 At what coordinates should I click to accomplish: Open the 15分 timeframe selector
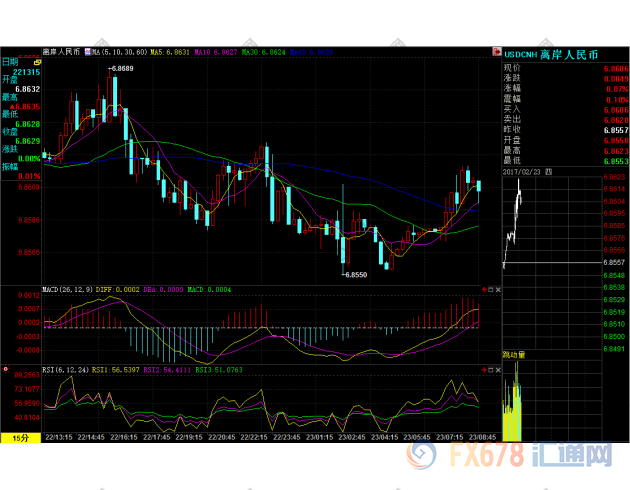coord(19,438)
